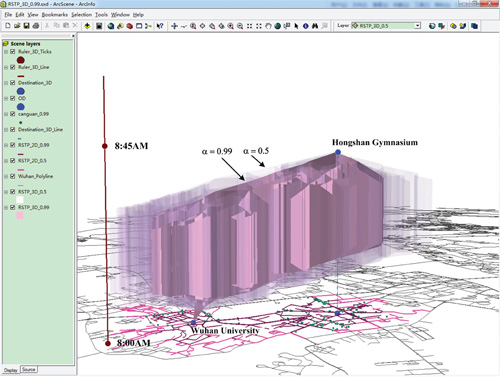Click the Expand Field of View icon
This screenshot has height=377, width=500.
[259, 26]
